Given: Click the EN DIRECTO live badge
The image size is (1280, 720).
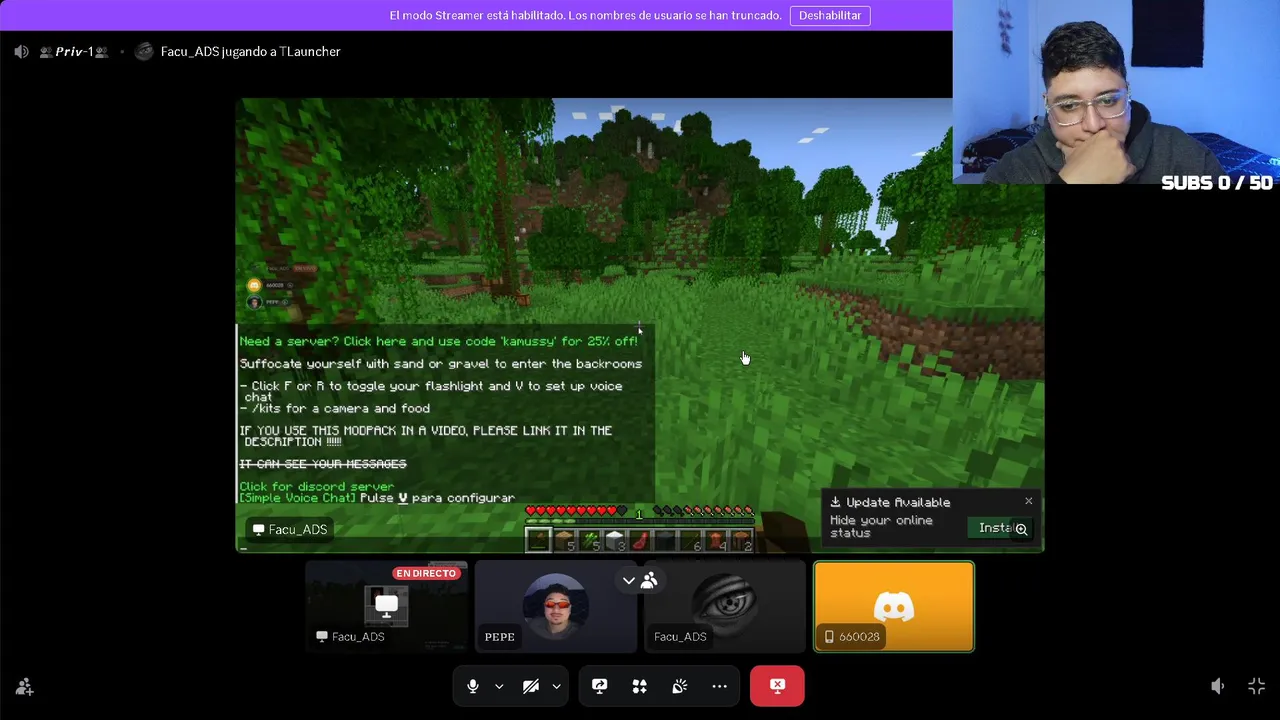Looking at the screenshot, I should 426,573.
